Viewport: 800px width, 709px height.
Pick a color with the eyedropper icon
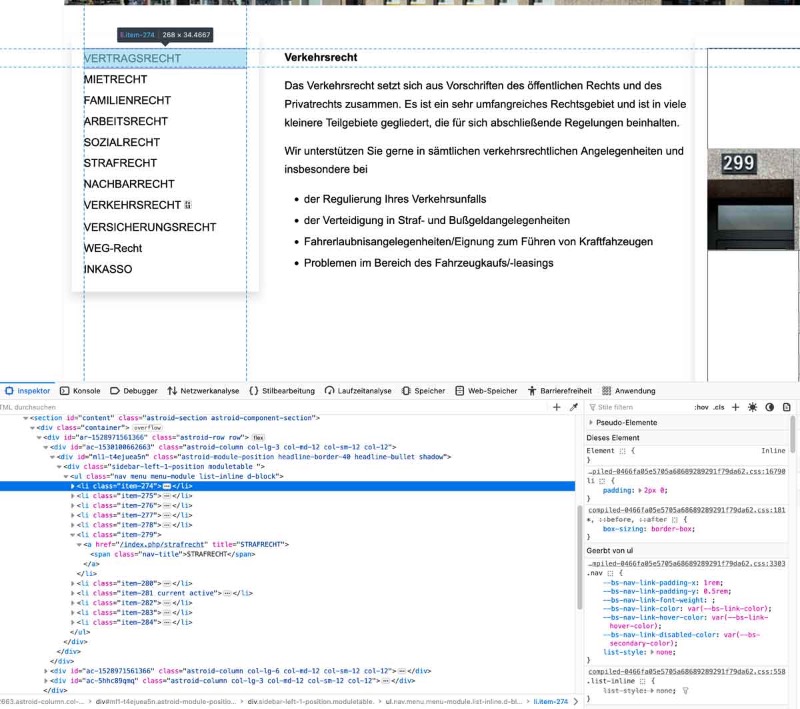point(573,407)
